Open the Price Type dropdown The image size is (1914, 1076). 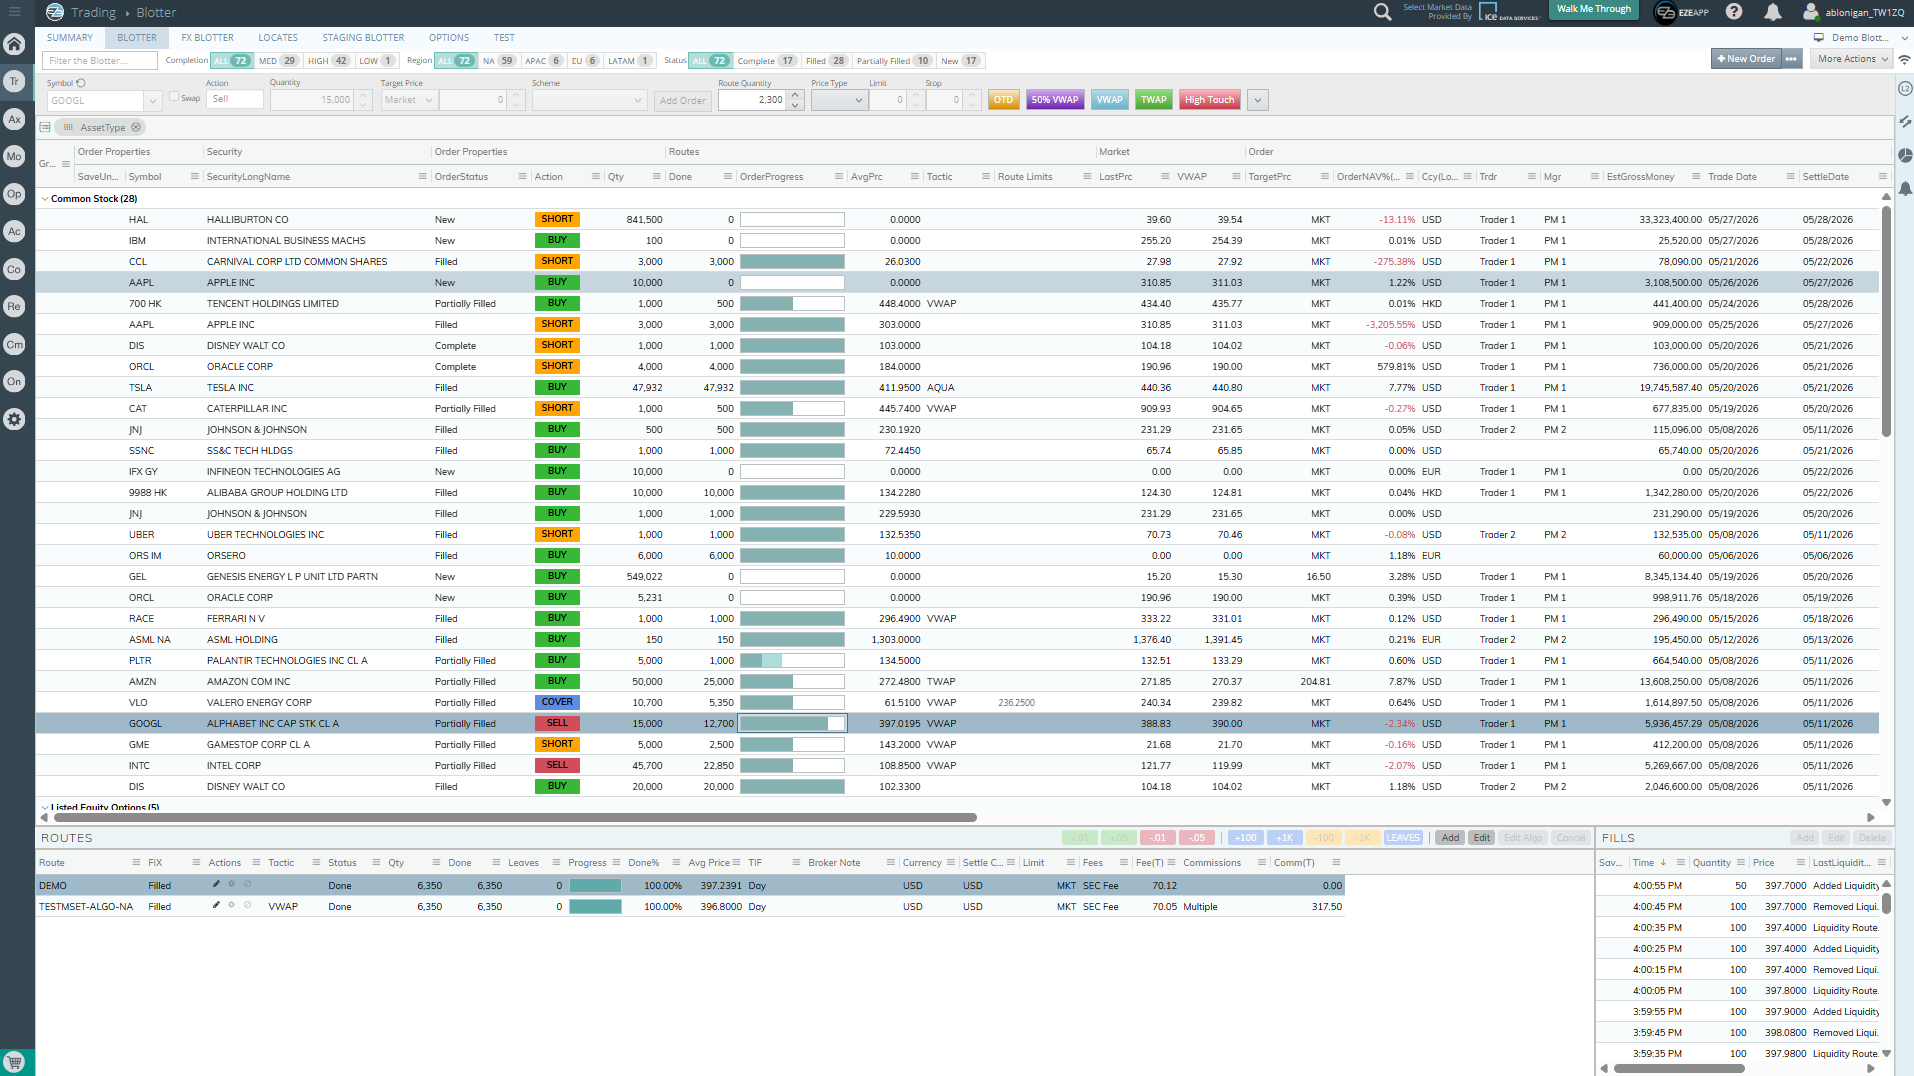pyautogui.click(x=839, y=100)
